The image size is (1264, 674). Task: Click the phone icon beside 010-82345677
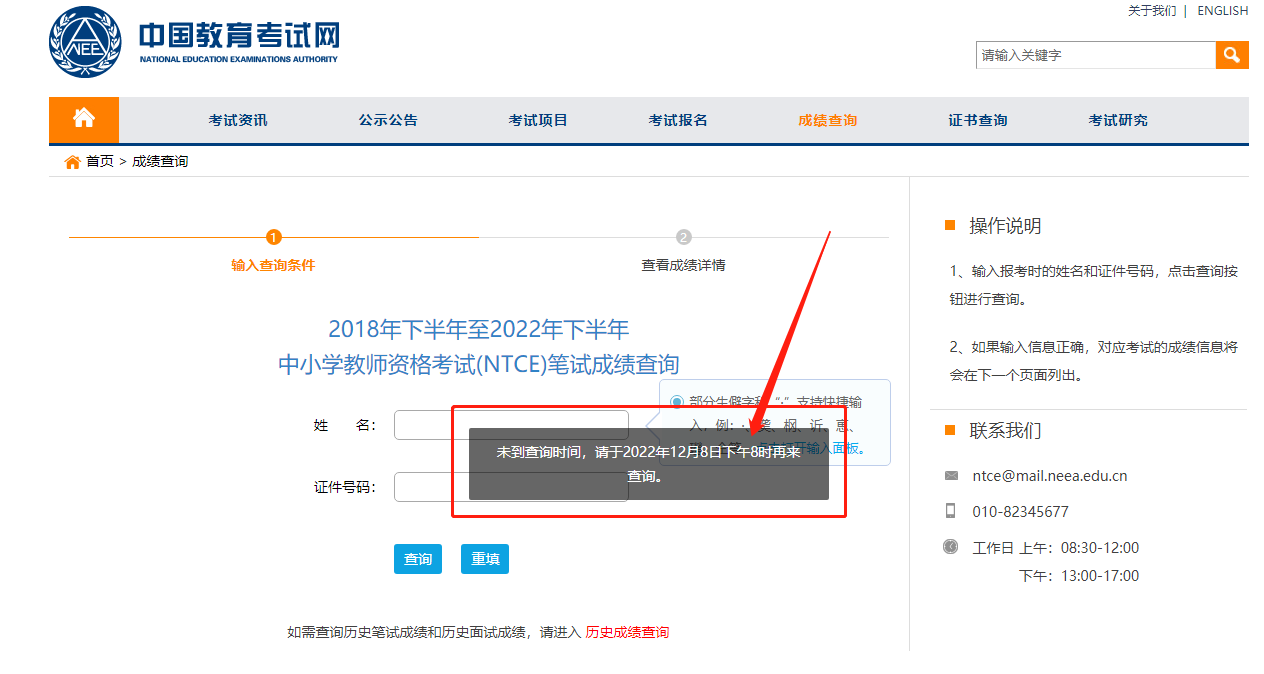click(x=950, y=511)
